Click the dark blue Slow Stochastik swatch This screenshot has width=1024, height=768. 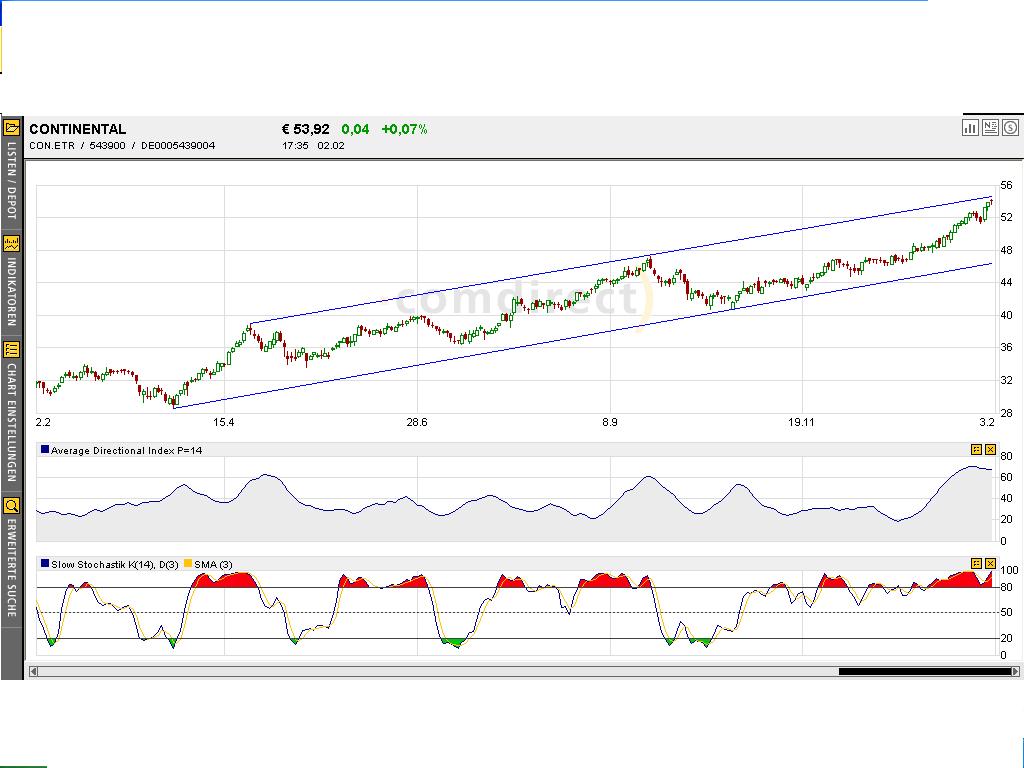45,563
